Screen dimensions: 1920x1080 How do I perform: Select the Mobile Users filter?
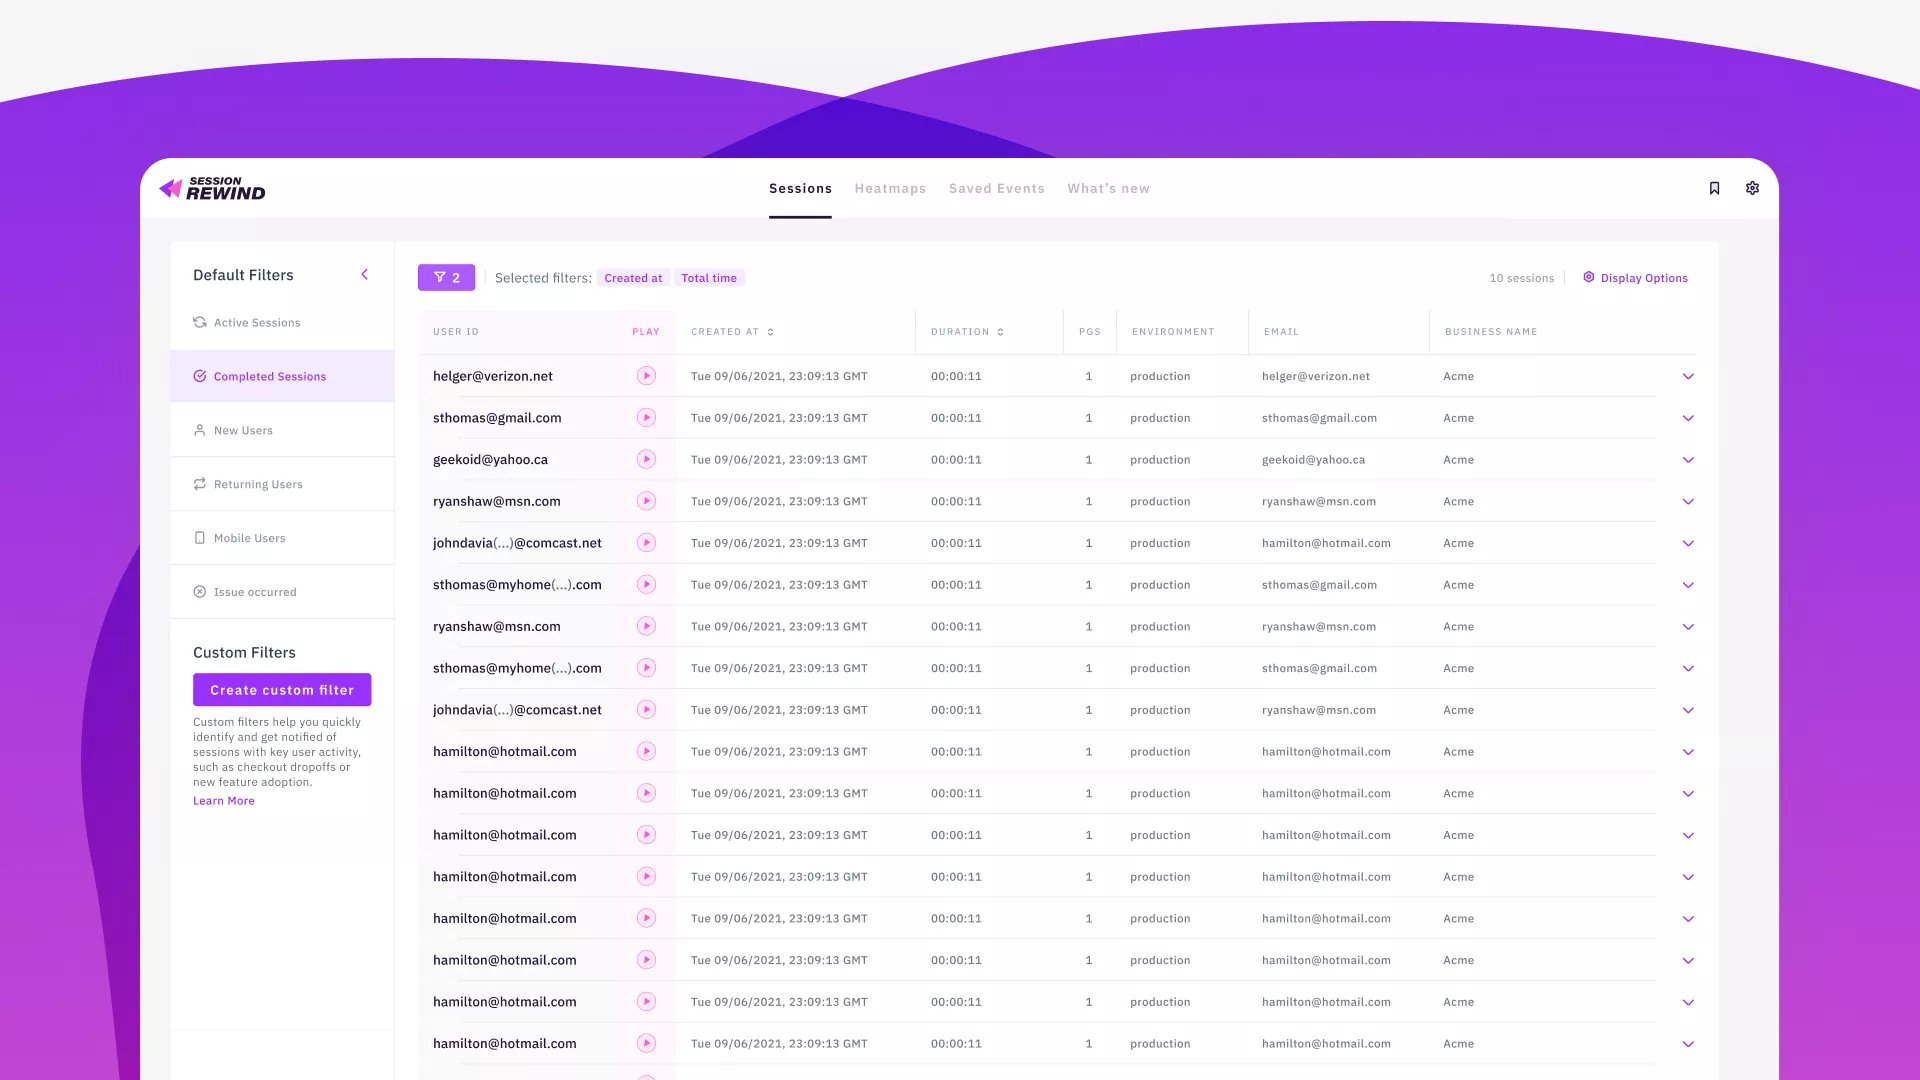click(249, 538)
